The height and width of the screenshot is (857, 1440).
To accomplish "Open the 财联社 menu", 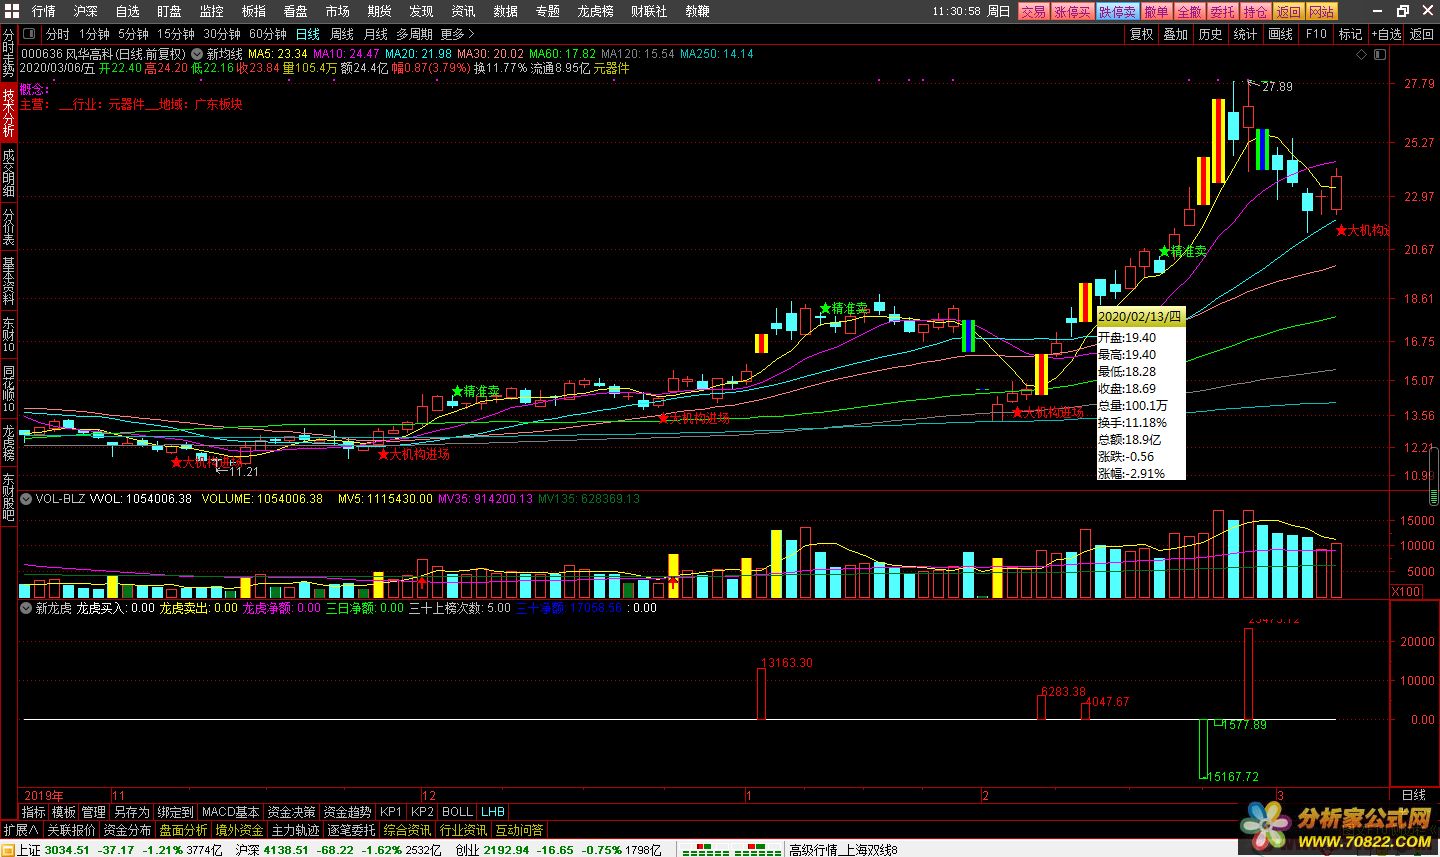I will [649, 11].
